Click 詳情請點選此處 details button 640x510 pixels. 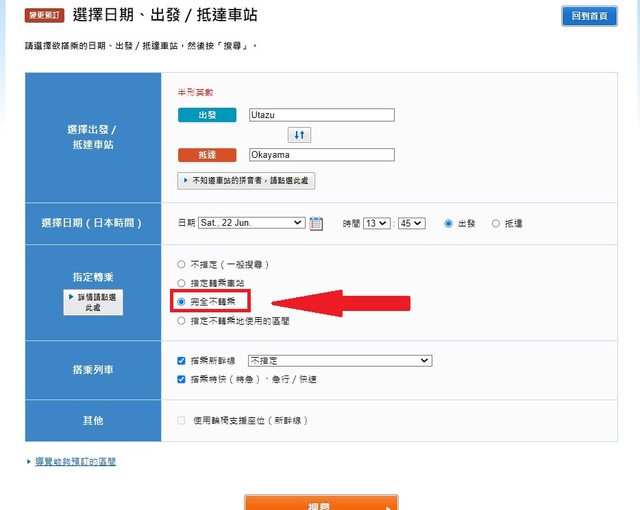point(93,304)
